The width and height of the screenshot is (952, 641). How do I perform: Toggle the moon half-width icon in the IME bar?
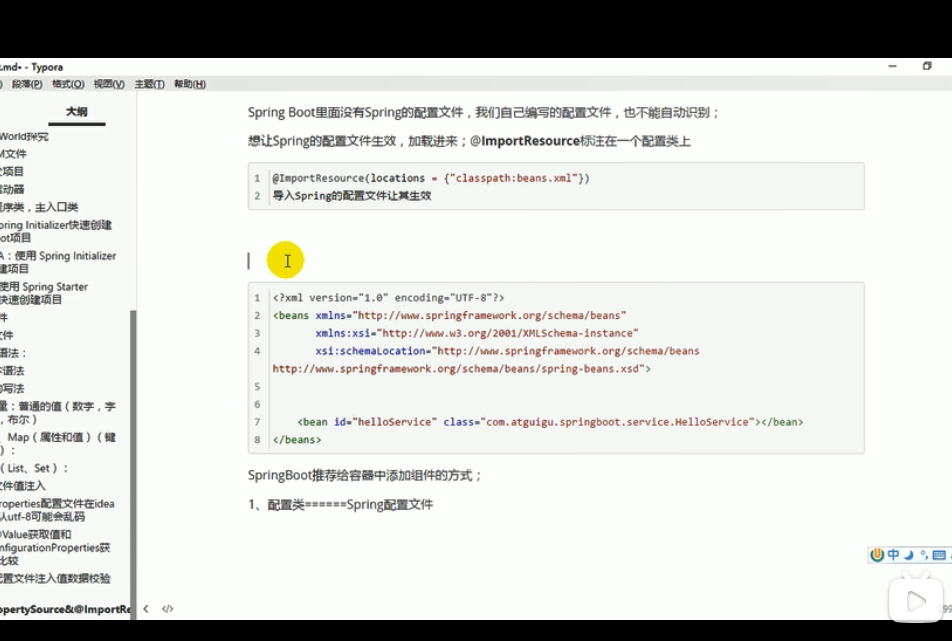(x=909, y=555)
